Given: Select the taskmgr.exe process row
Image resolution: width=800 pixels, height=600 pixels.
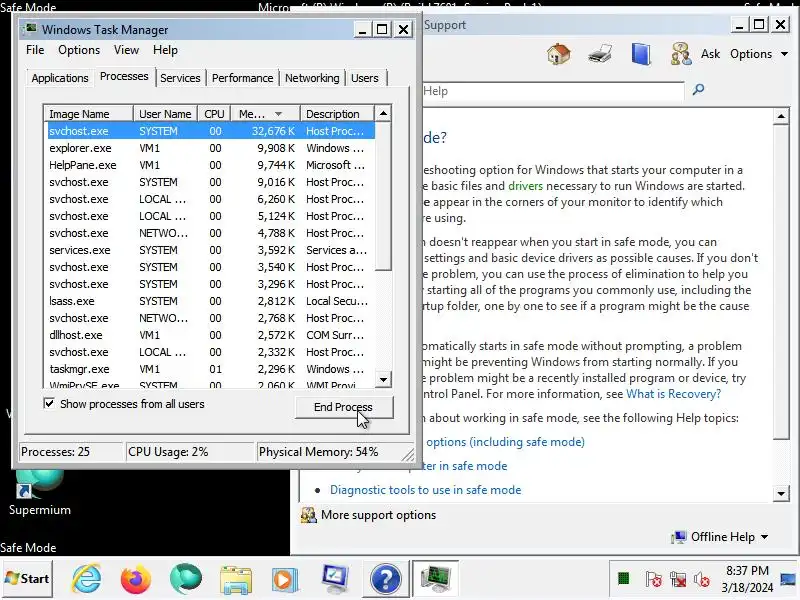Looking at the screenshot, I should 211,369.
